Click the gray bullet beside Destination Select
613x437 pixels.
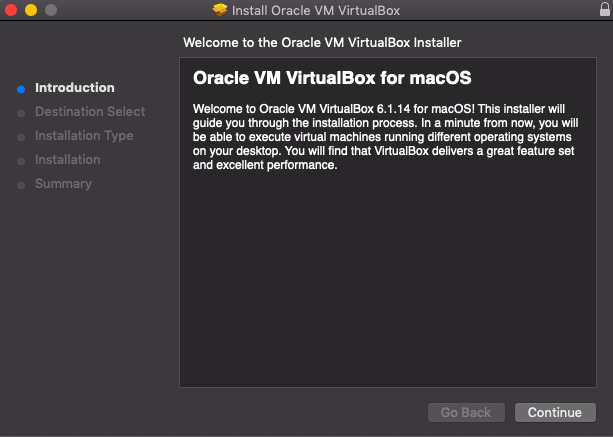21,113
